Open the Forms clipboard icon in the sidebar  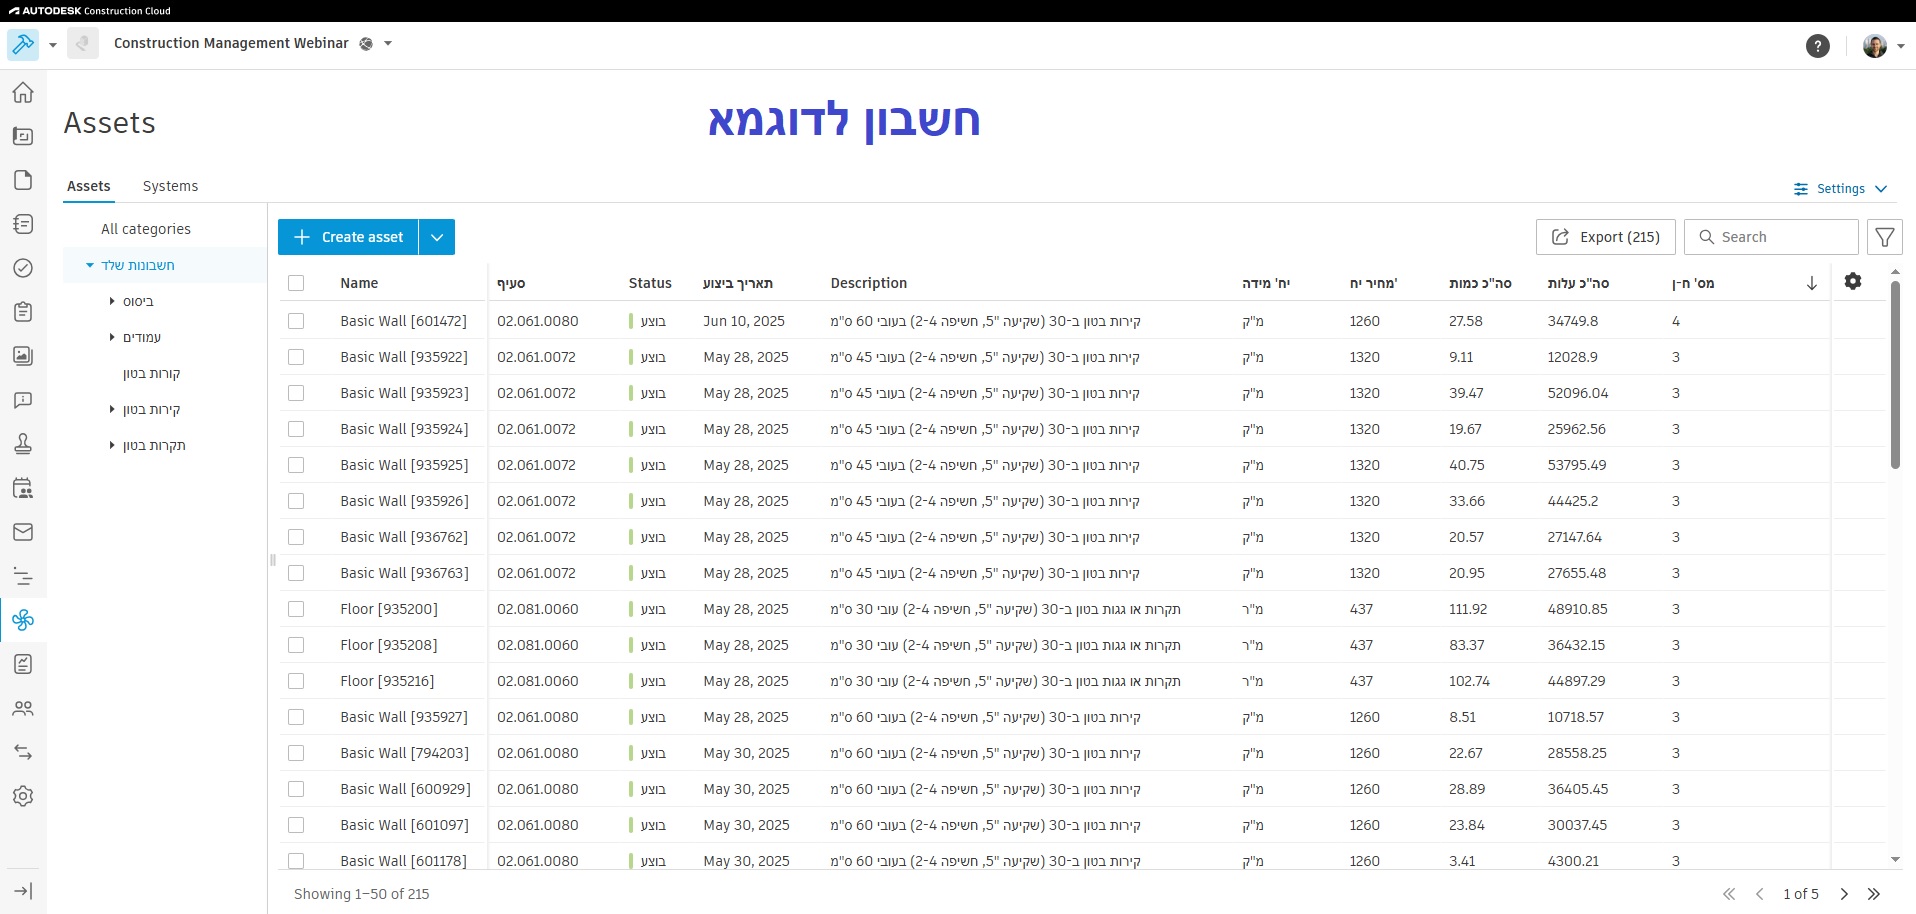[23, 312]
